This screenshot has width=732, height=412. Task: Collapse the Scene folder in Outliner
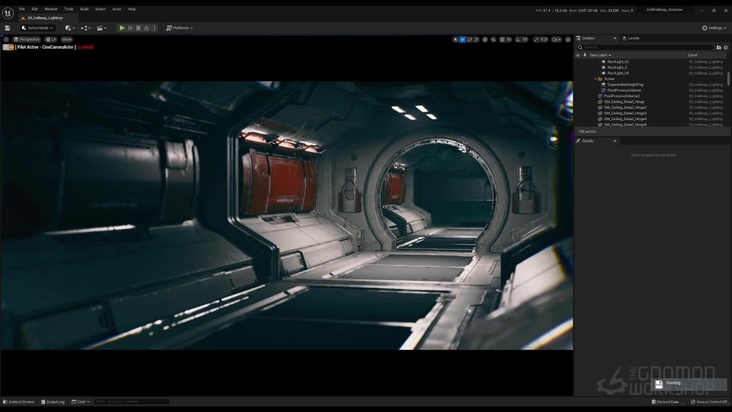pos(595,79)
